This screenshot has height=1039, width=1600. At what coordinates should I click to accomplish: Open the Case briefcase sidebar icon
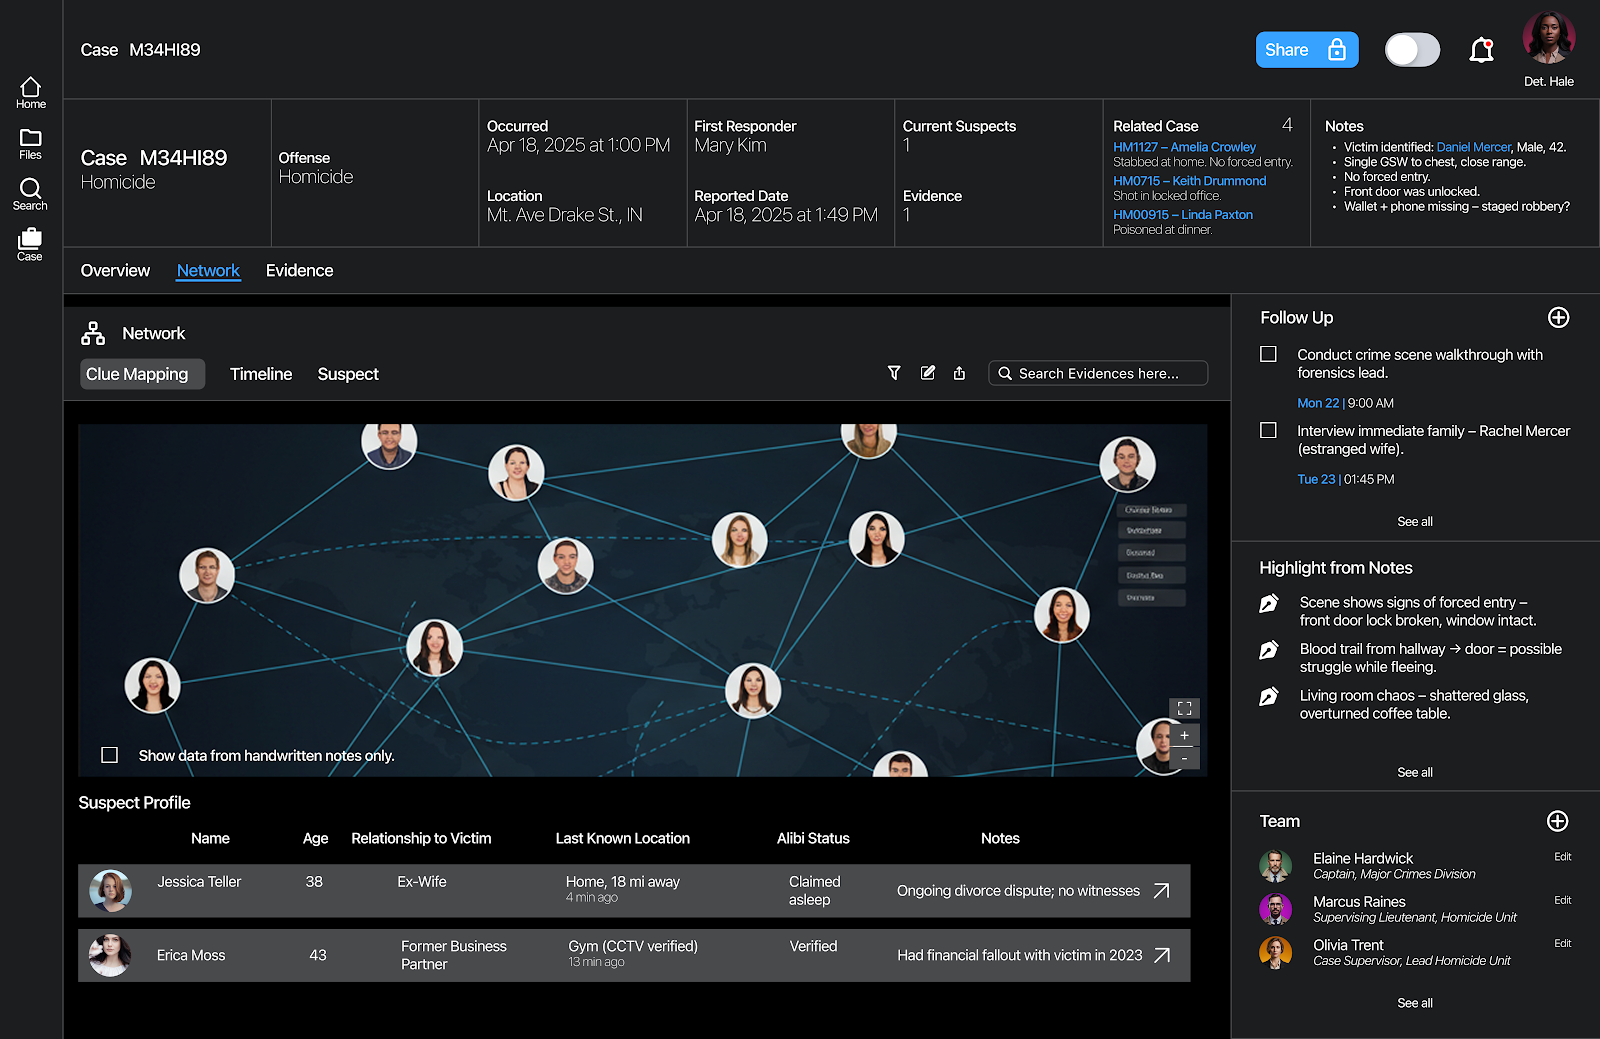pos(30,244)
